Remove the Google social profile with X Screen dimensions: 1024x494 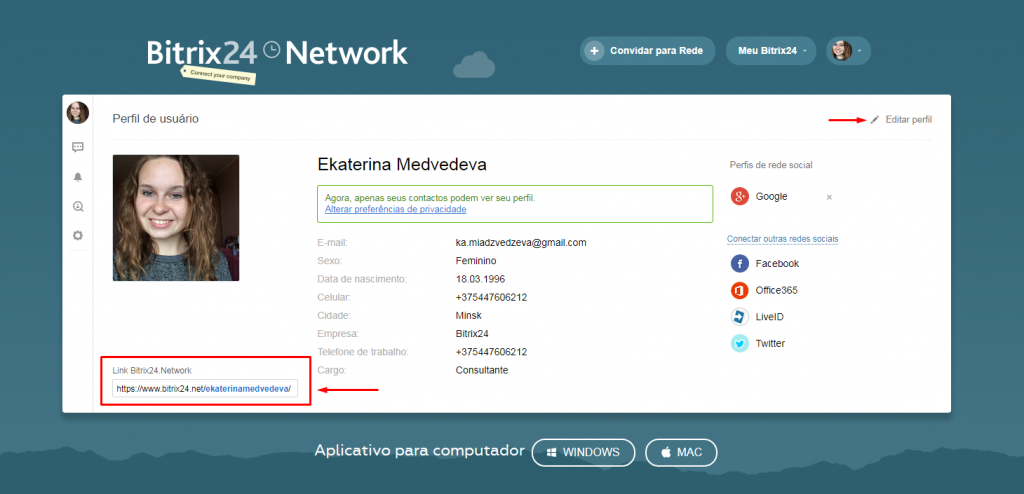point(829,197)
